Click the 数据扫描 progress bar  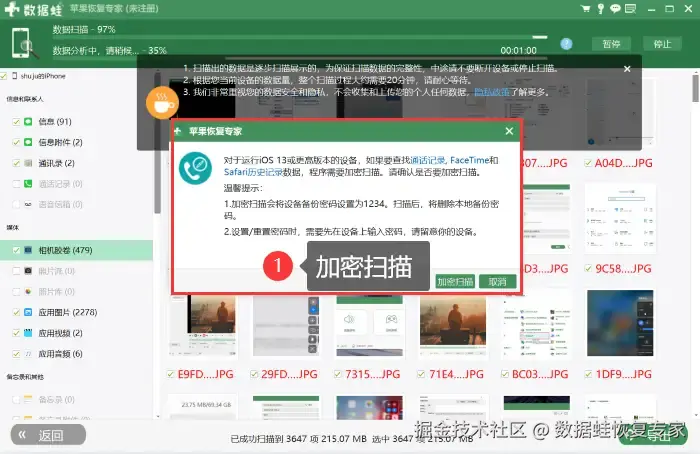click(x=300, y=37)
